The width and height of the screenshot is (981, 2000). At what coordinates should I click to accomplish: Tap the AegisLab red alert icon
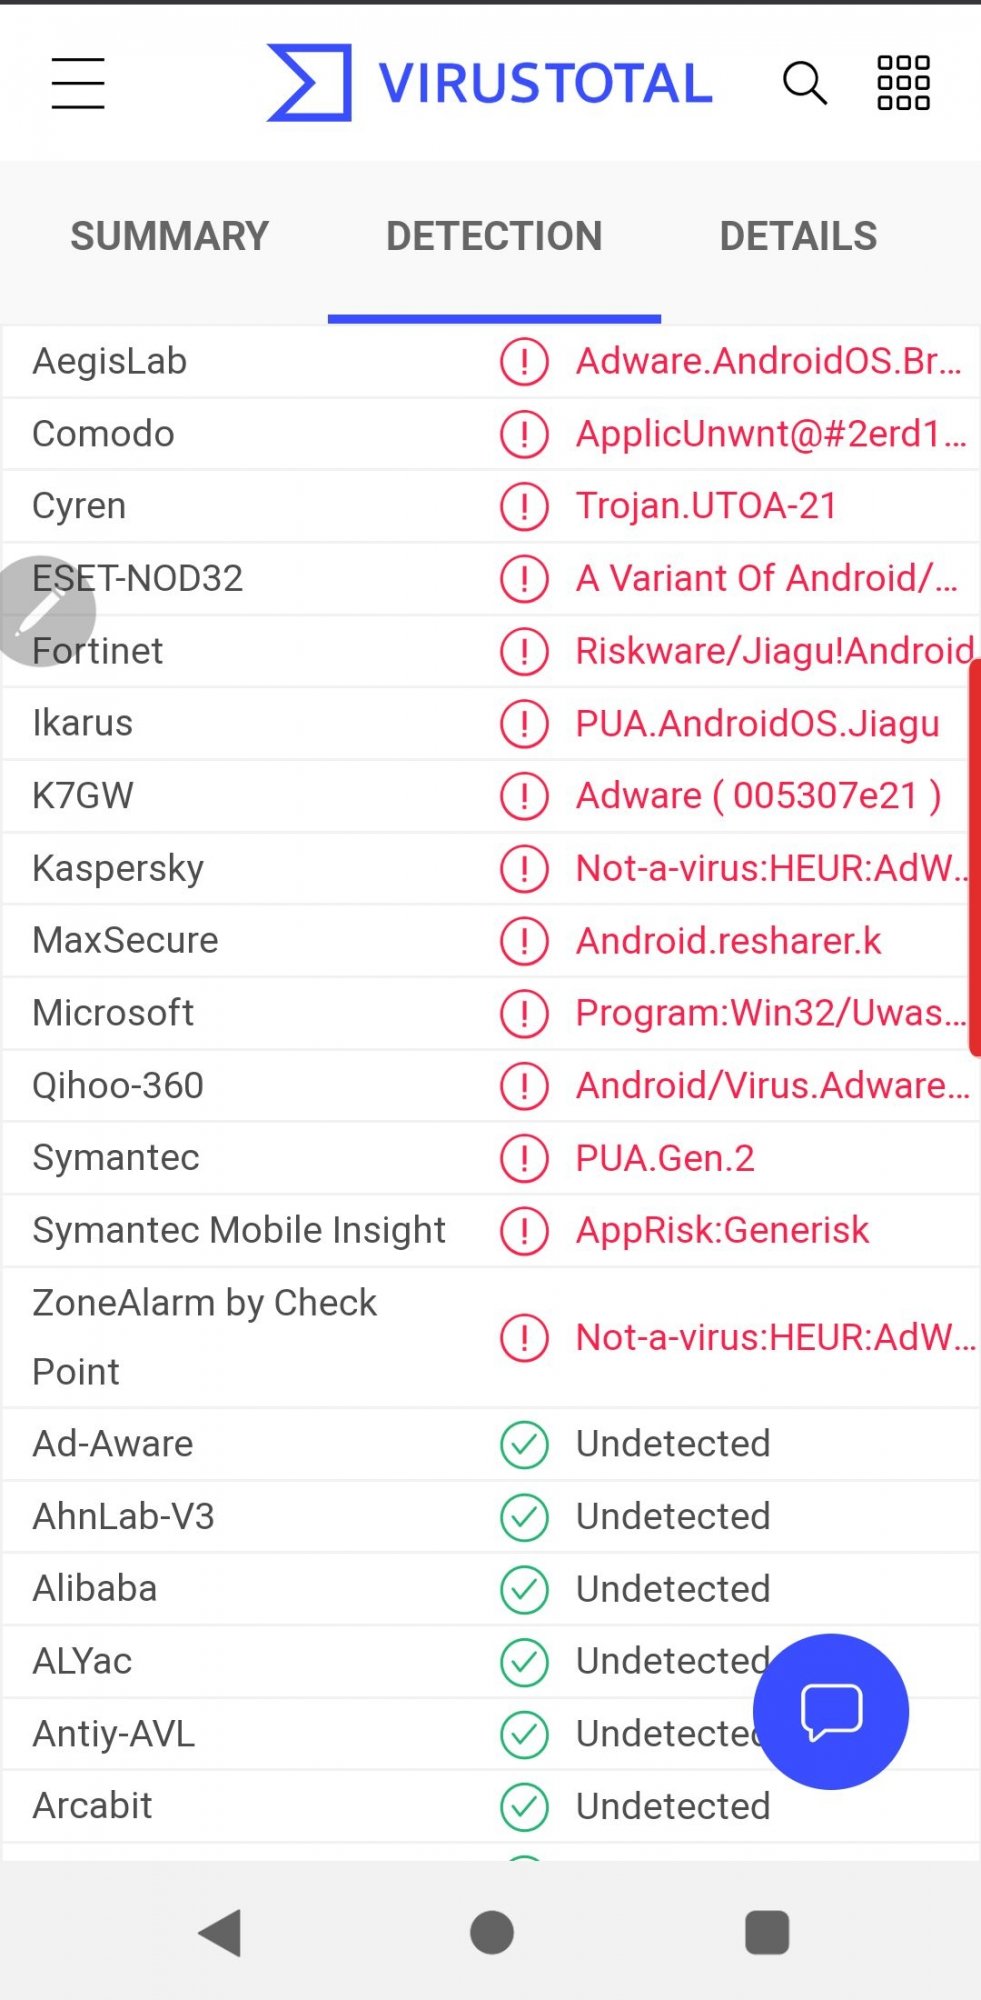point(524,362)
